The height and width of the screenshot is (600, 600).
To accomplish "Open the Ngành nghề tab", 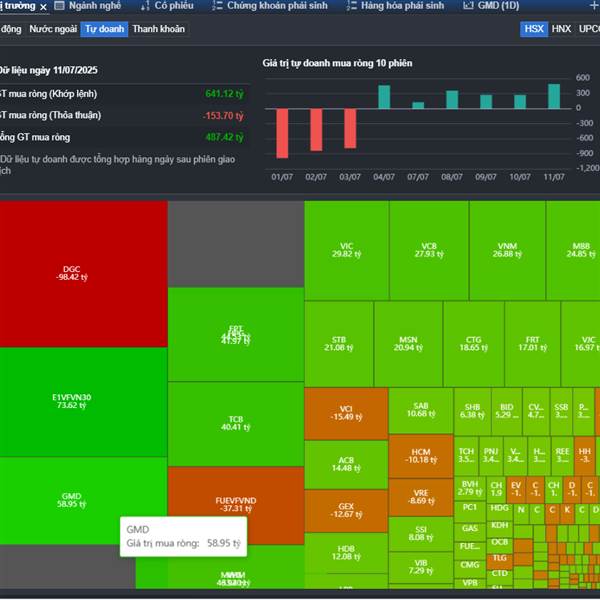I will coord(88,6).
